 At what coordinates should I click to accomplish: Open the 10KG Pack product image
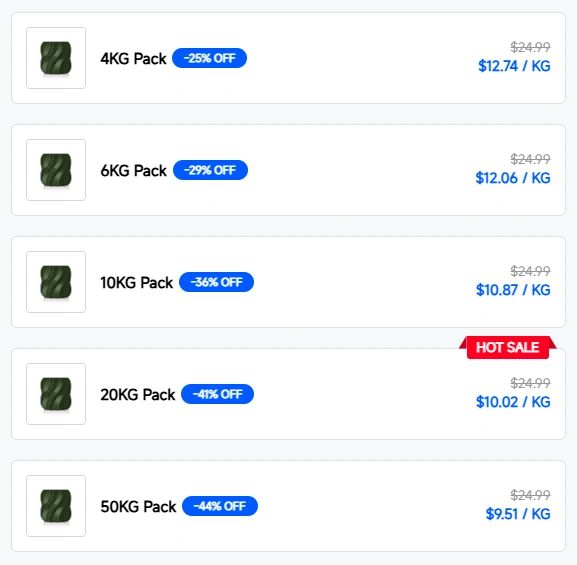tap(56, 282)
